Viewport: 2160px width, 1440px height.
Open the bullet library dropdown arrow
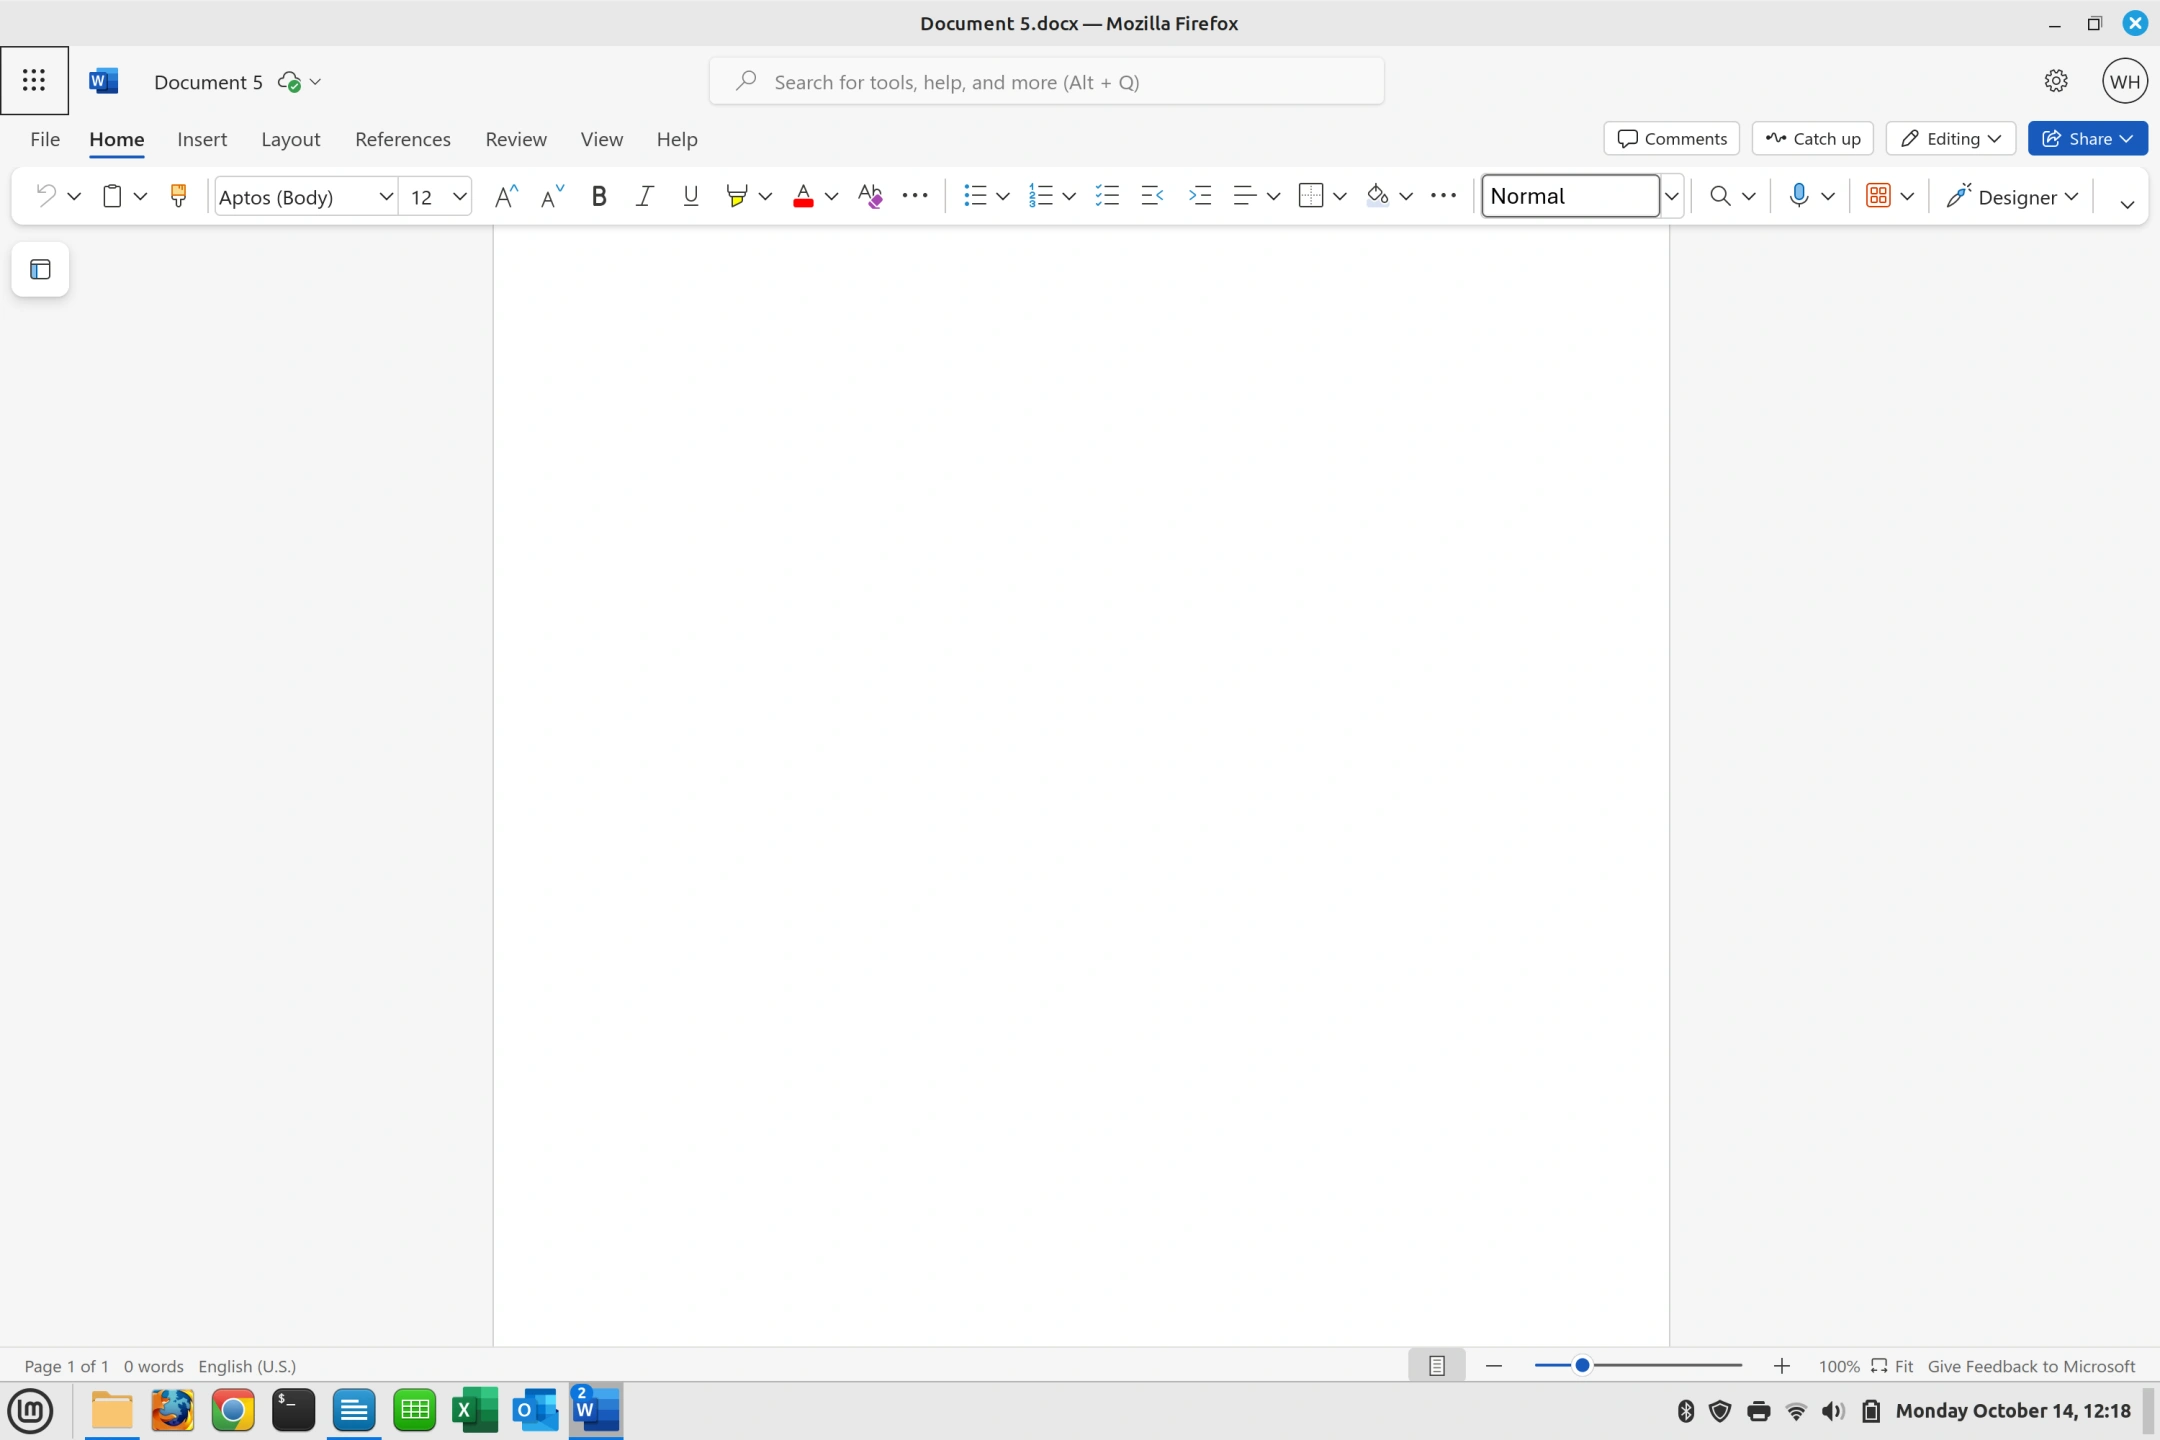pos(1003,196)
